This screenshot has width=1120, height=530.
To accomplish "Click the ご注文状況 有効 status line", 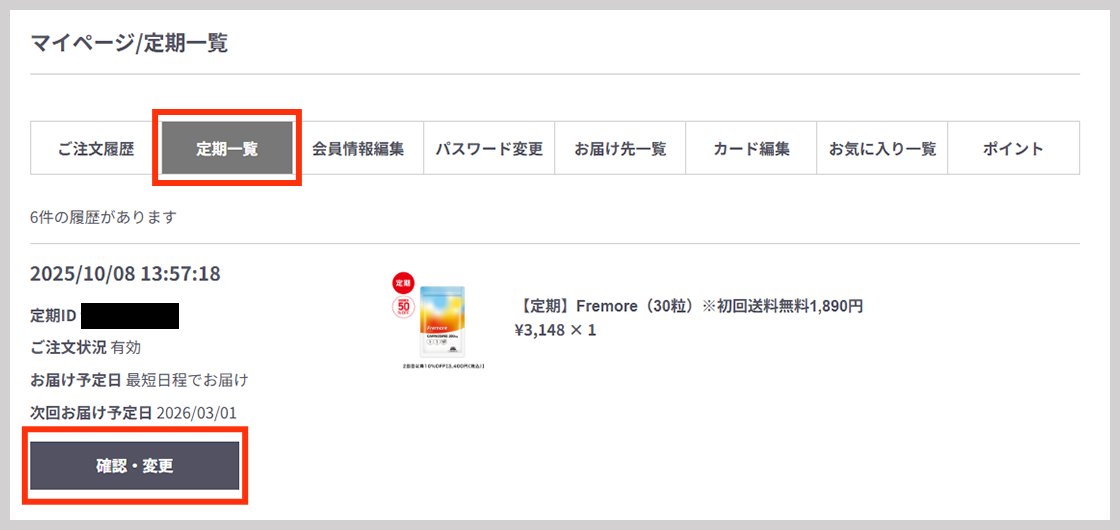I will 86,348.
